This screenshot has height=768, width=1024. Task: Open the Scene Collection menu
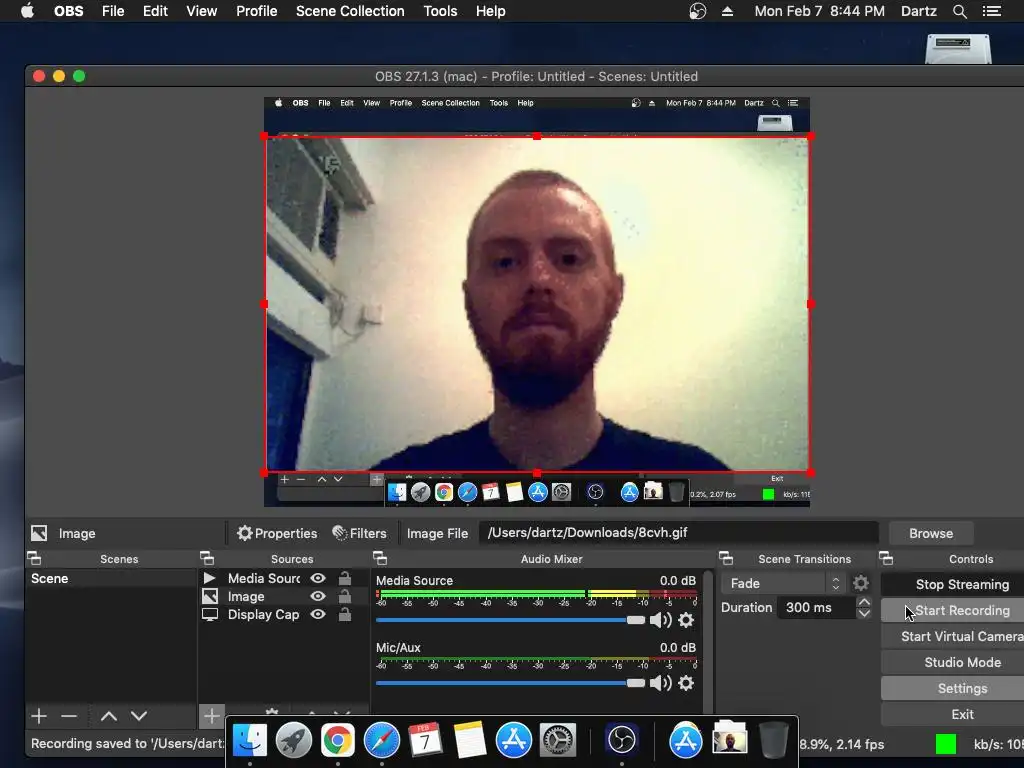click(x=350, y=11)
